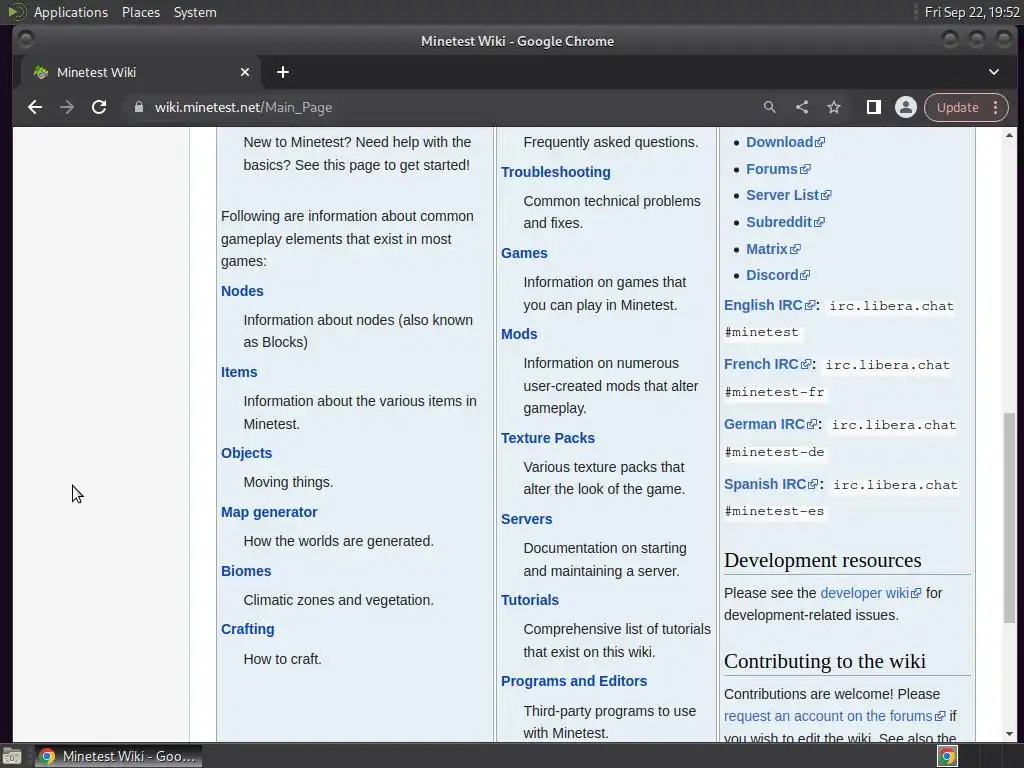
Task: Open the Games link
Action: pos(524,253)
